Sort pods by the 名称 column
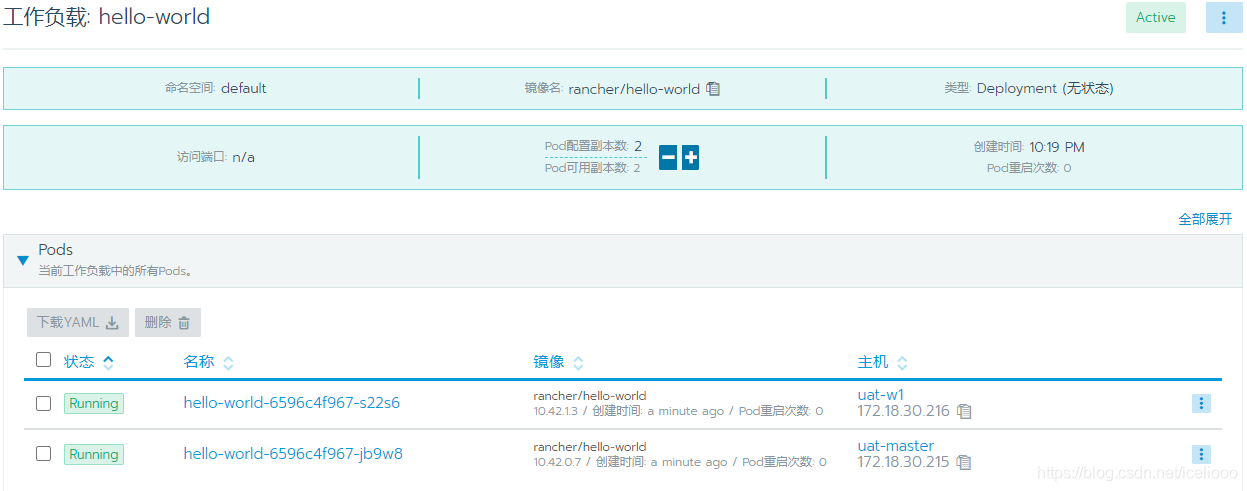The height and width of the screenshot is (491, 1247). click(209, 362)
